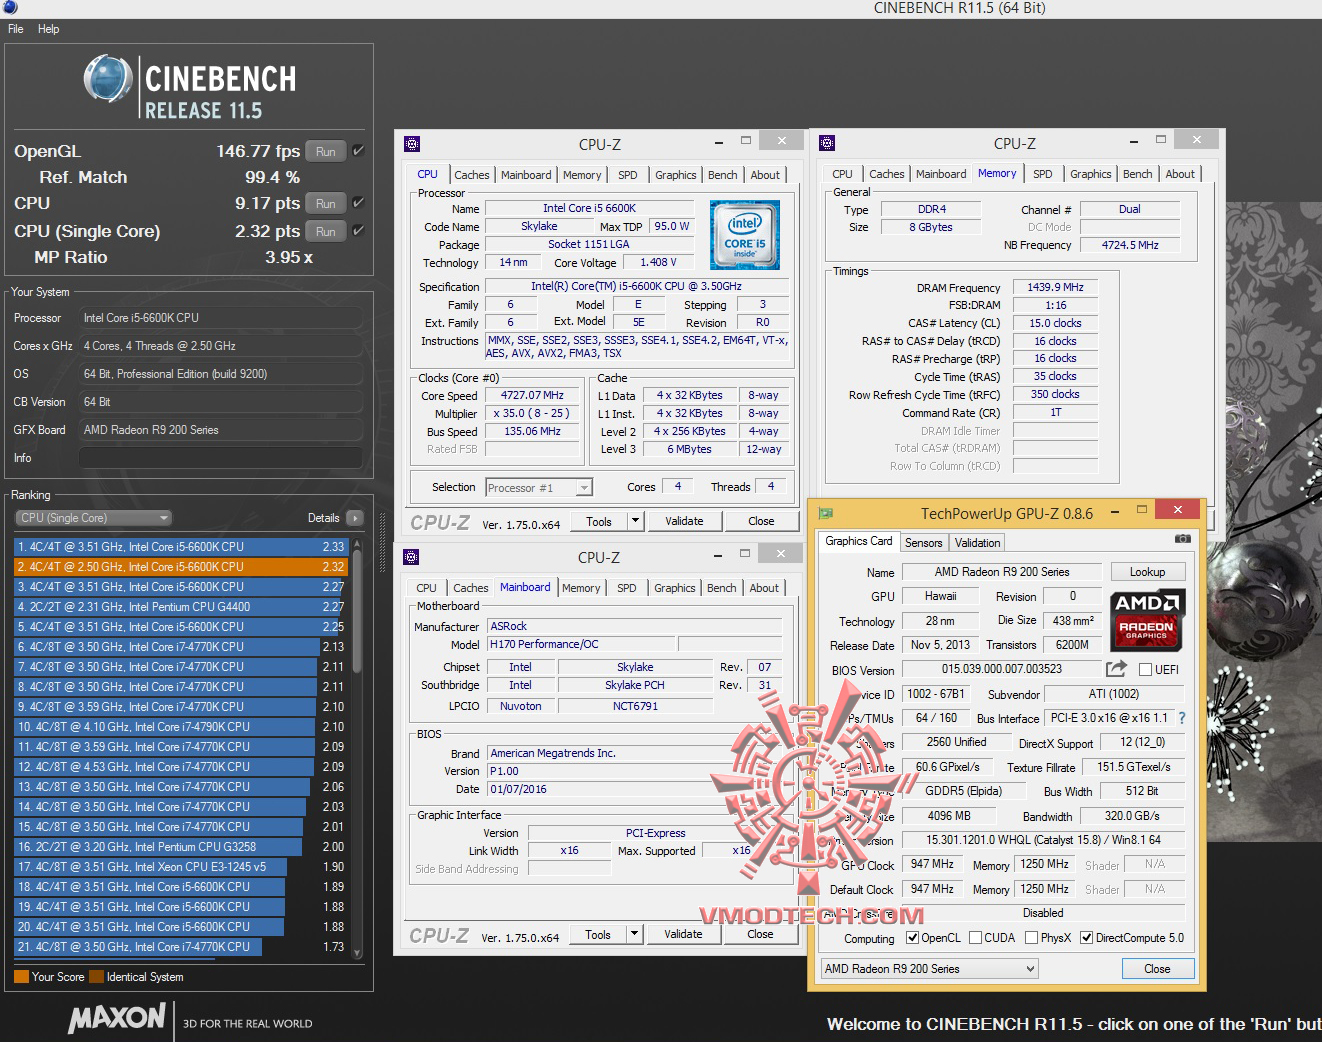Toggle the CPU (Single Core) test checkbox
1322x1042 pixels.
tap(358, 231)
